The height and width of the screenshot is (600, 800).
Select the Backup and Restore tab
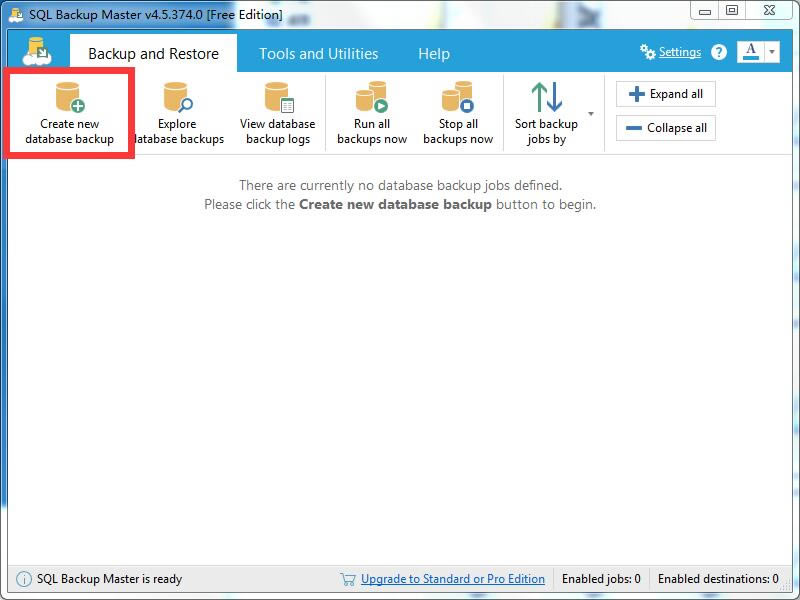152,53
